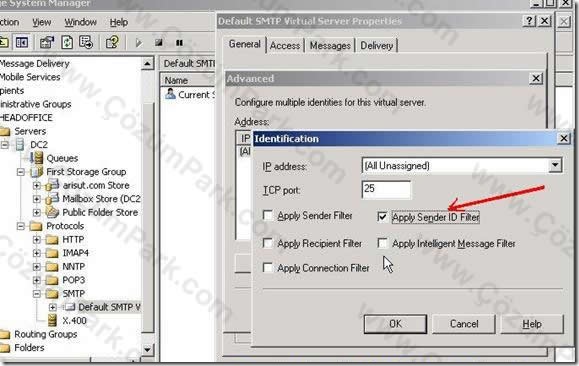Select the Queues node icon

tap(37, 158)
